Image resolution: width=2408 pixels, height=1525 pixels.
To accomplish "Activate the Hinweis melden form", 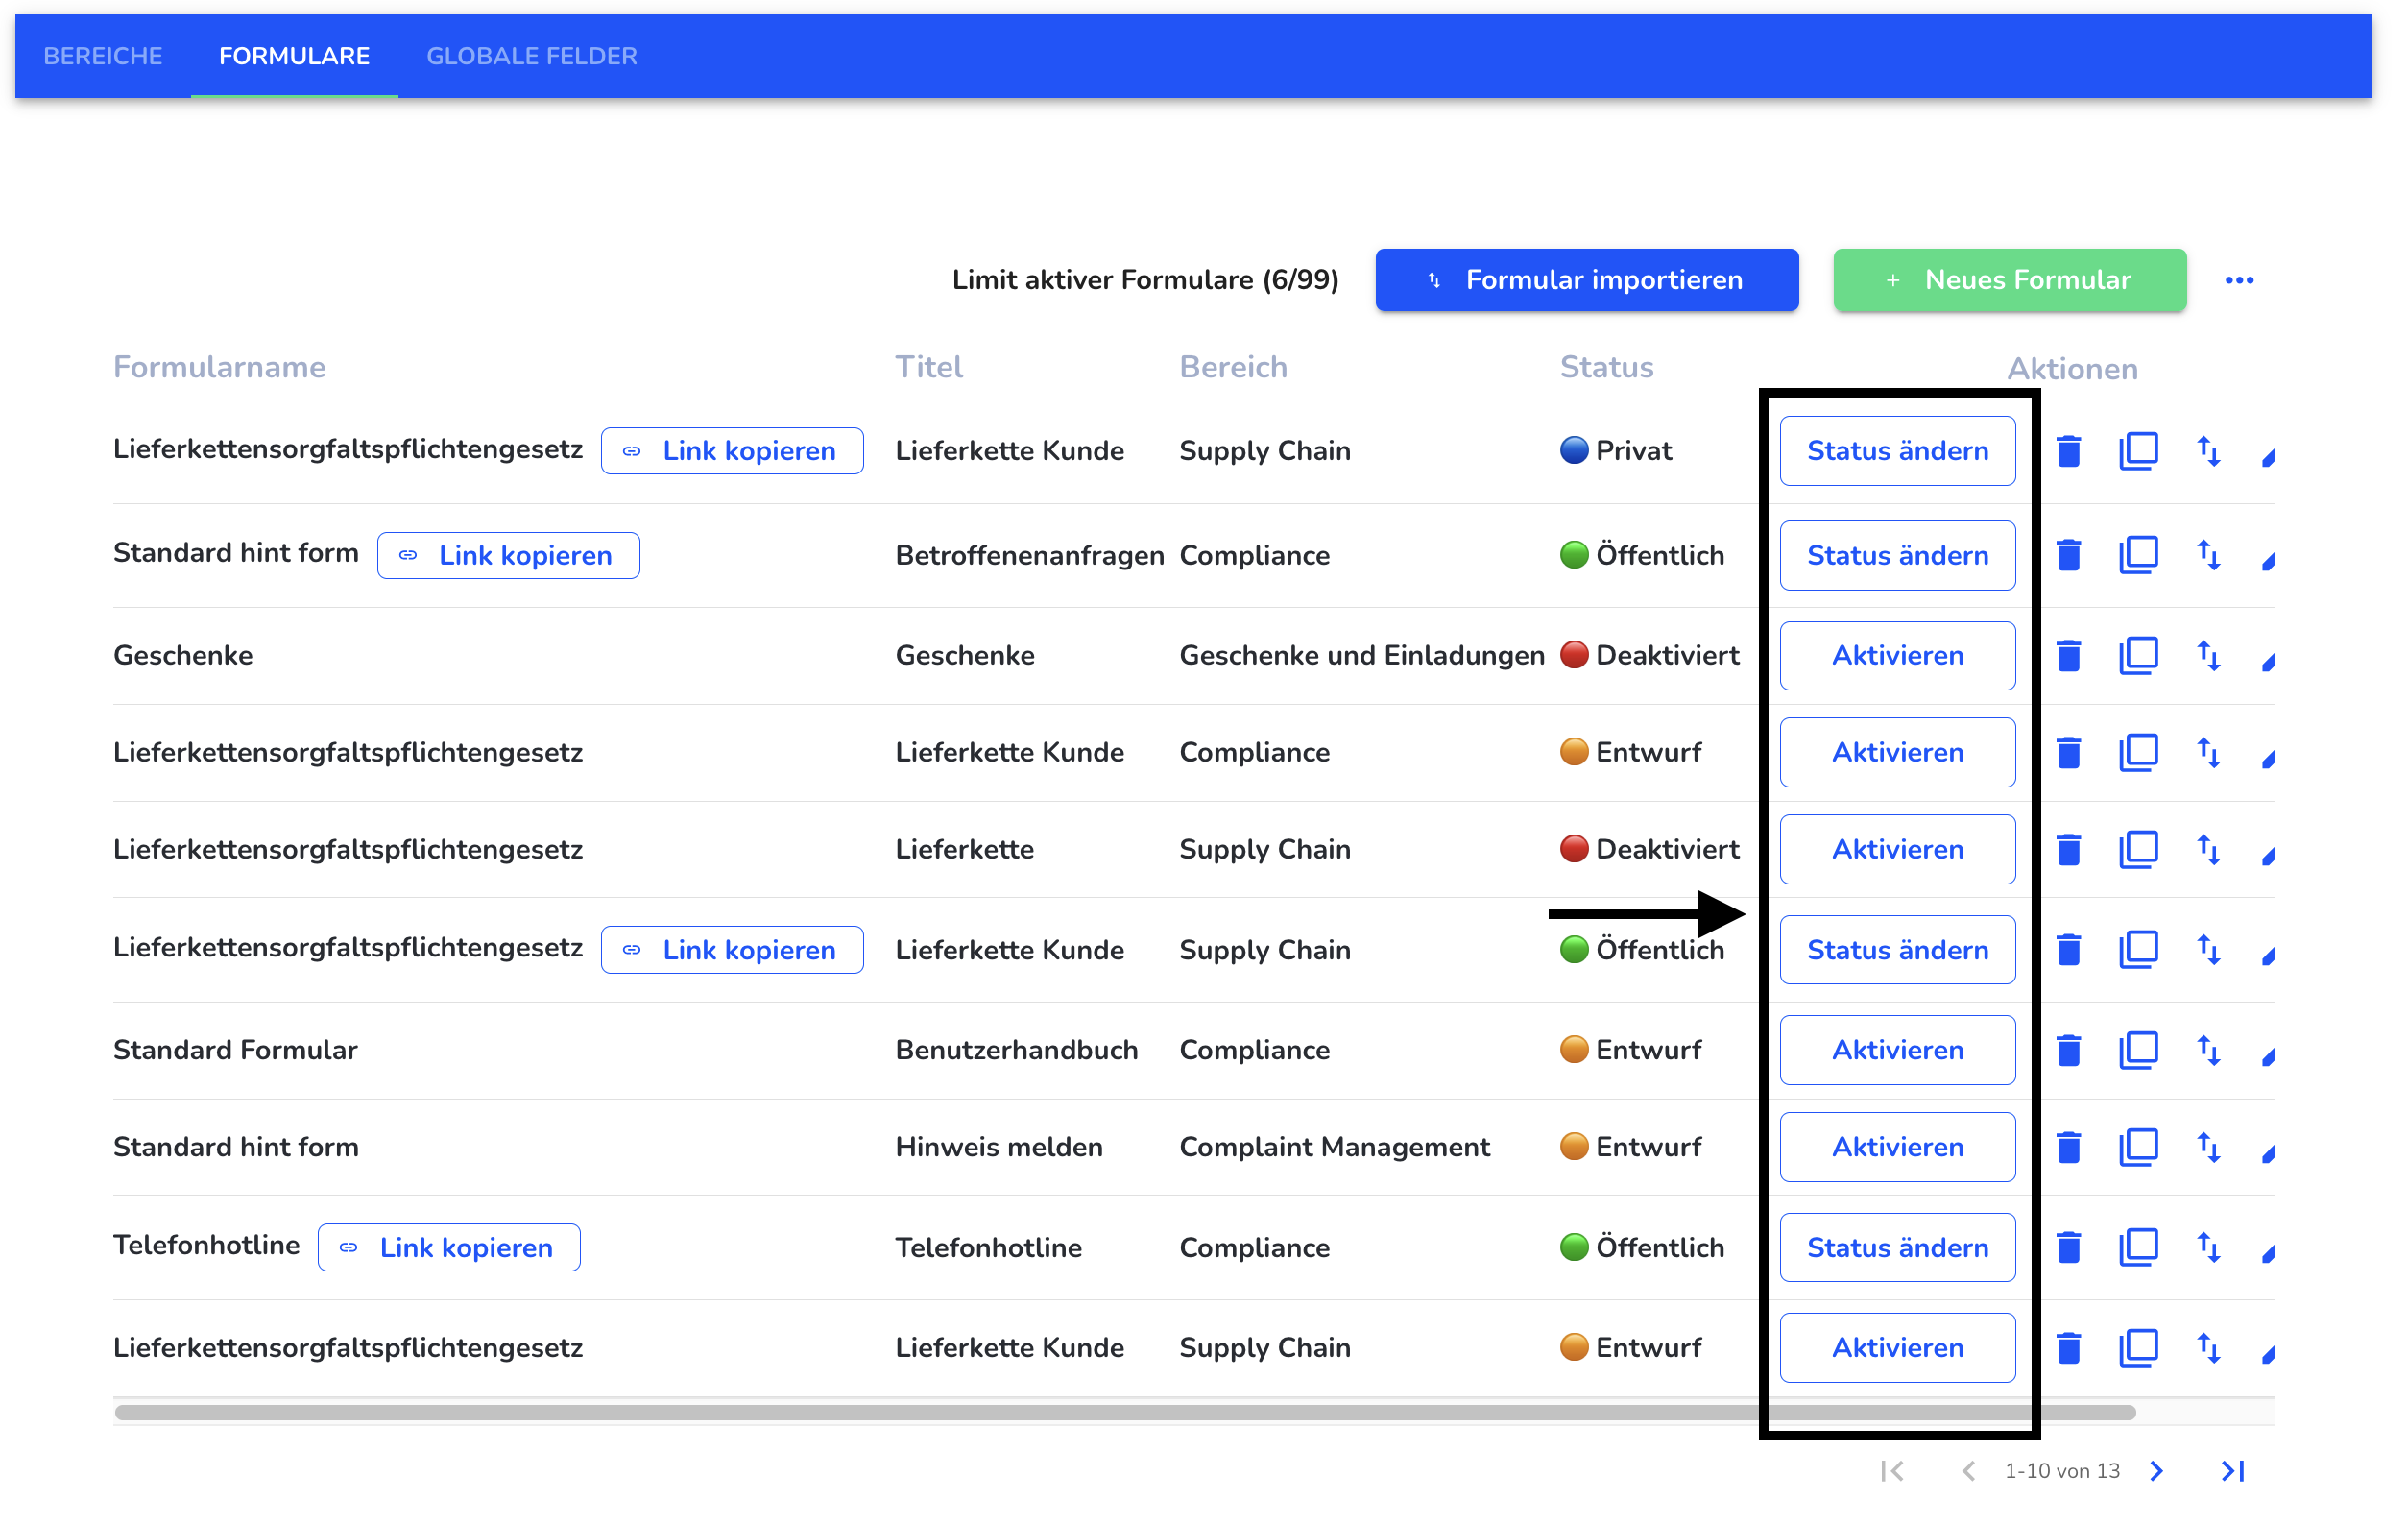I will [x=1897, y=1147].
